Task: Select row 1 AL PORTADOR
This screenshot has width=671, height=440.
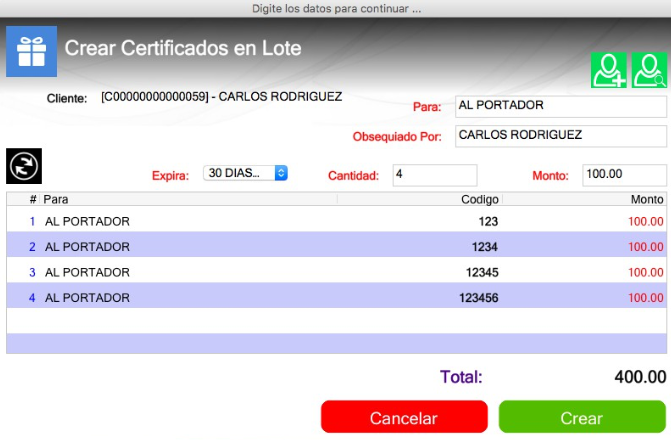Action: click(x=336, y=221)
